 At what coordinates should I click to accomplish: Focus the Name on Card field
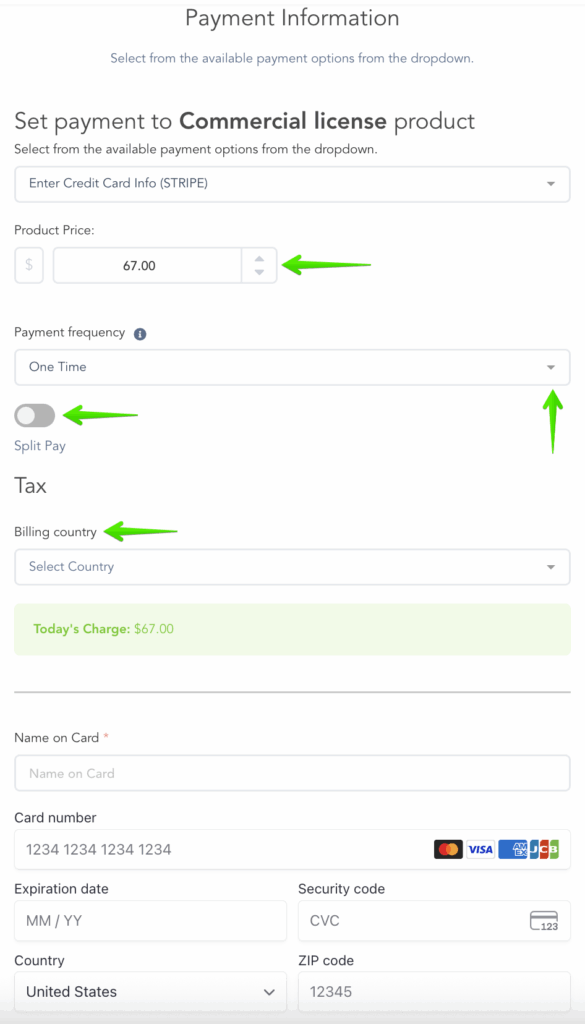pos(292,773)
